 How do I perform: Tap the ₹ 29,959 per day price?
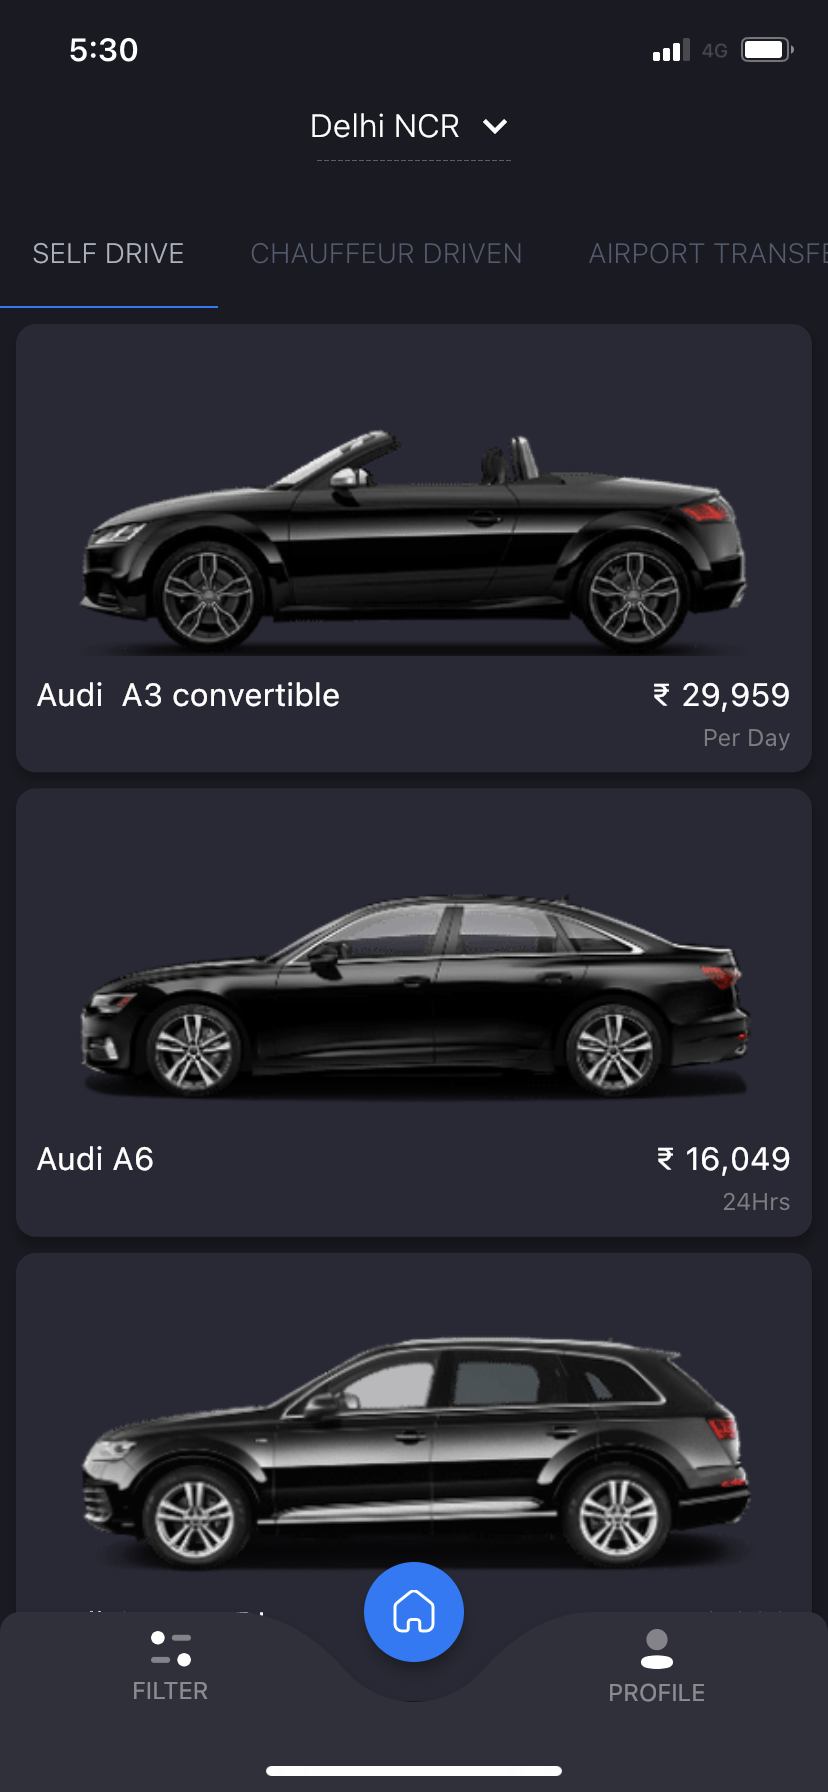click(x=721, y=714)
